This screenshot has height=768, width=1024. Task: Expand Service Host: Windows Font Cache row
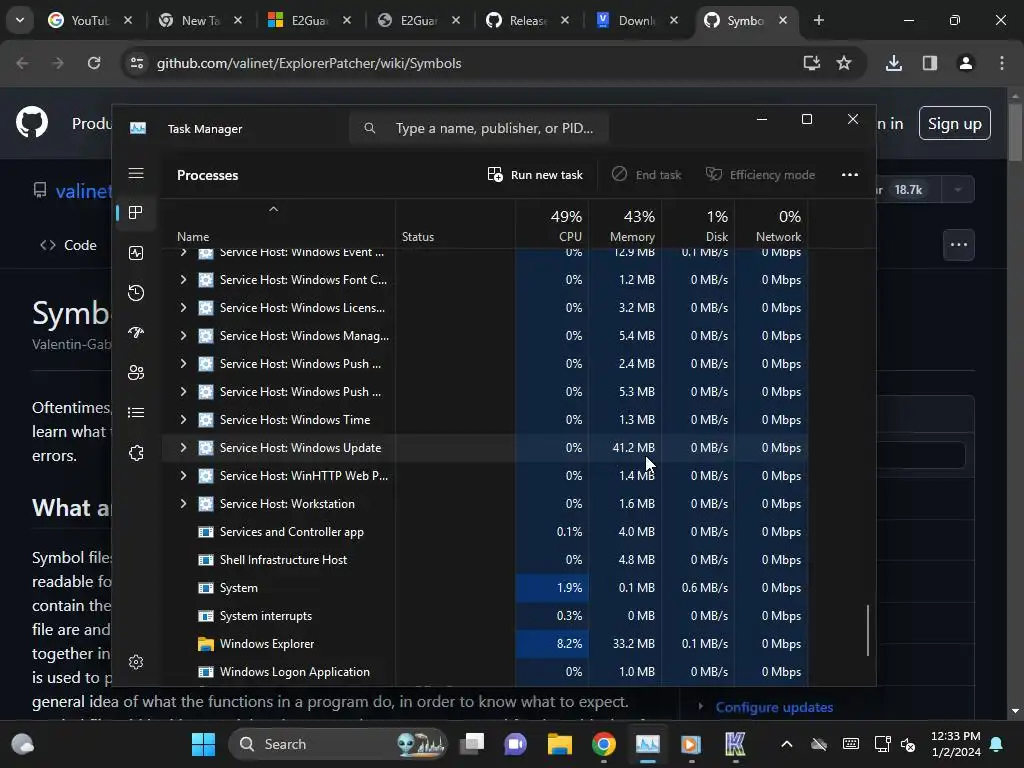[184, 280]
